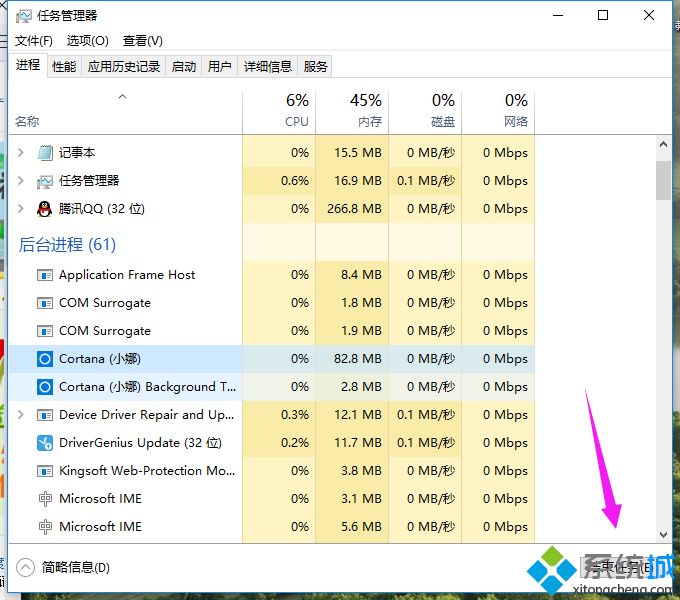Screen dimensions: 680x600
Task: Expand the 任务管理器 process group
Action: [20, 181]
